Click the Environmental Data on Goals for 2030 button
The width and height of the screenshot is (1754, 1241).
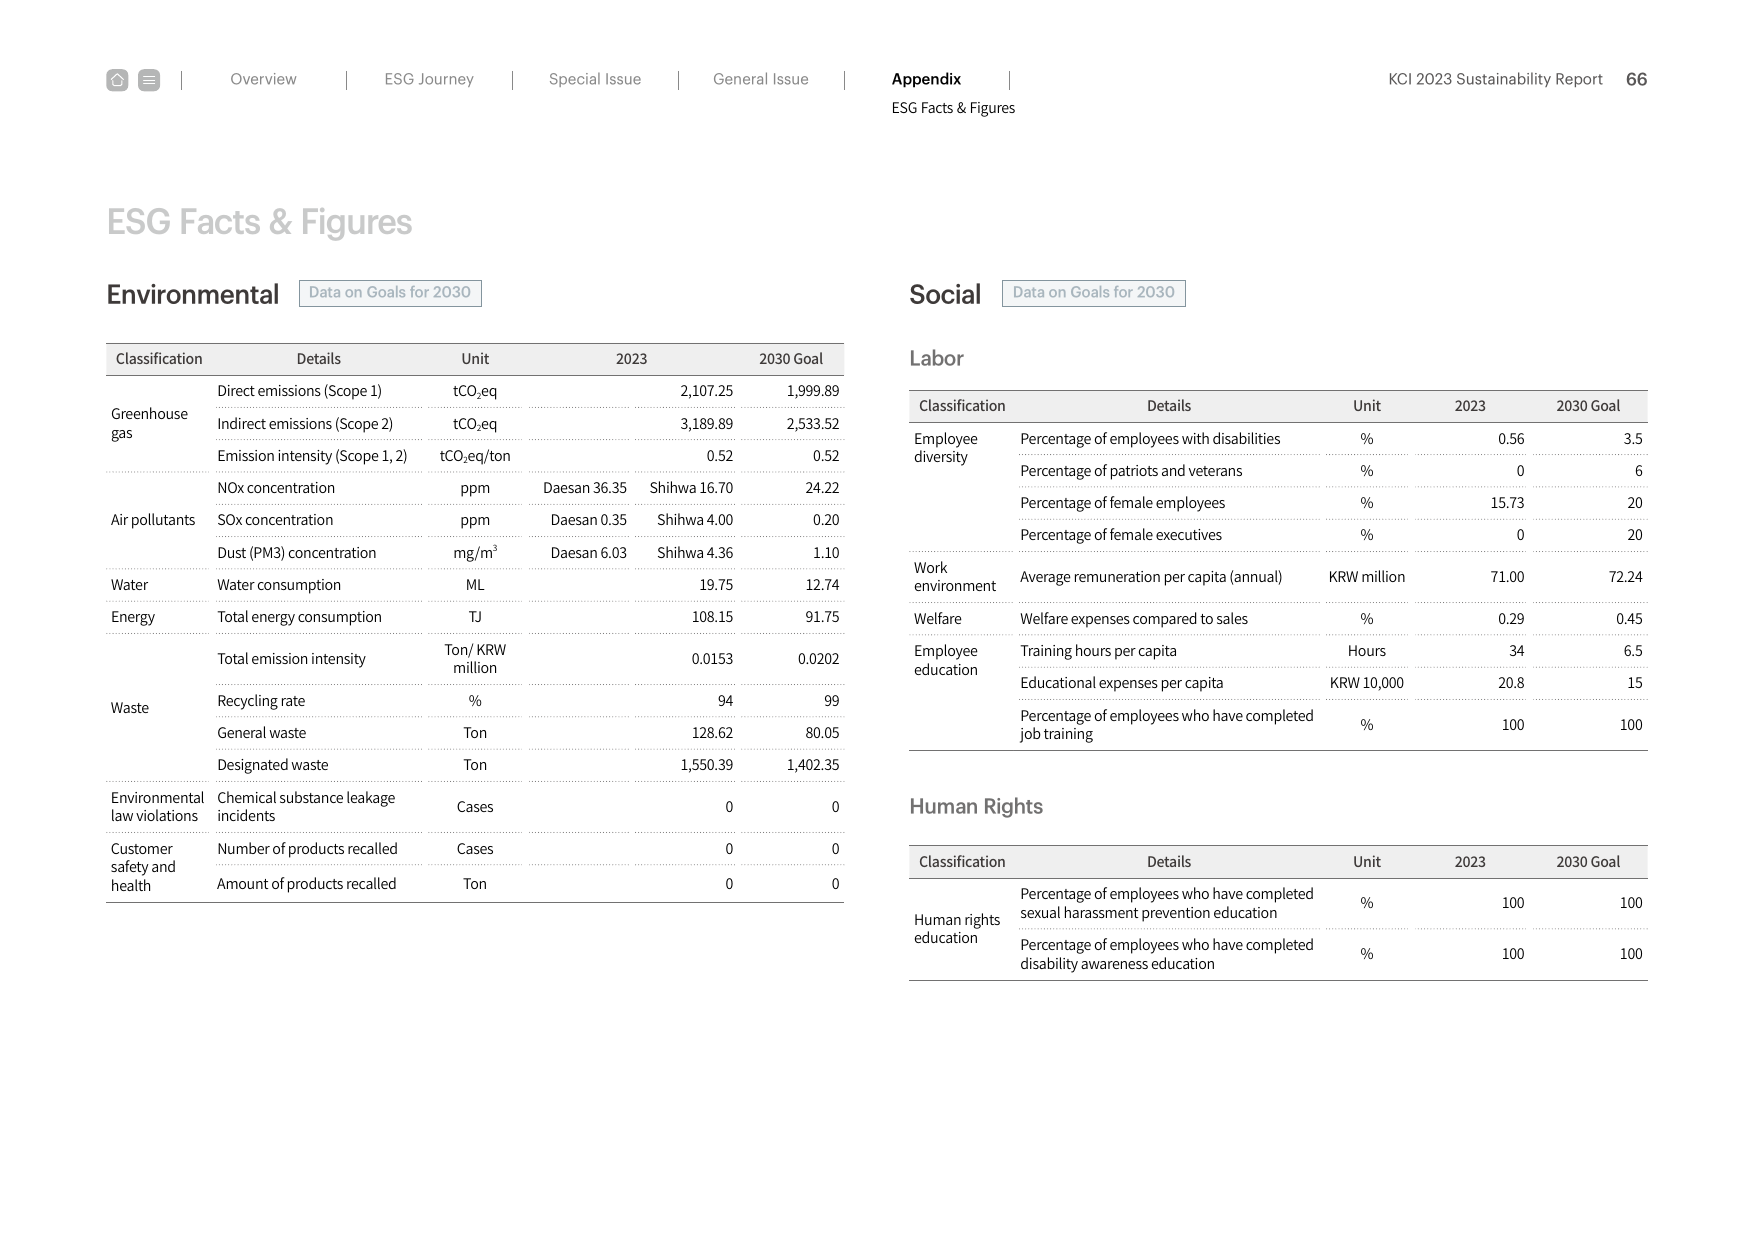(x=390, y=293)
